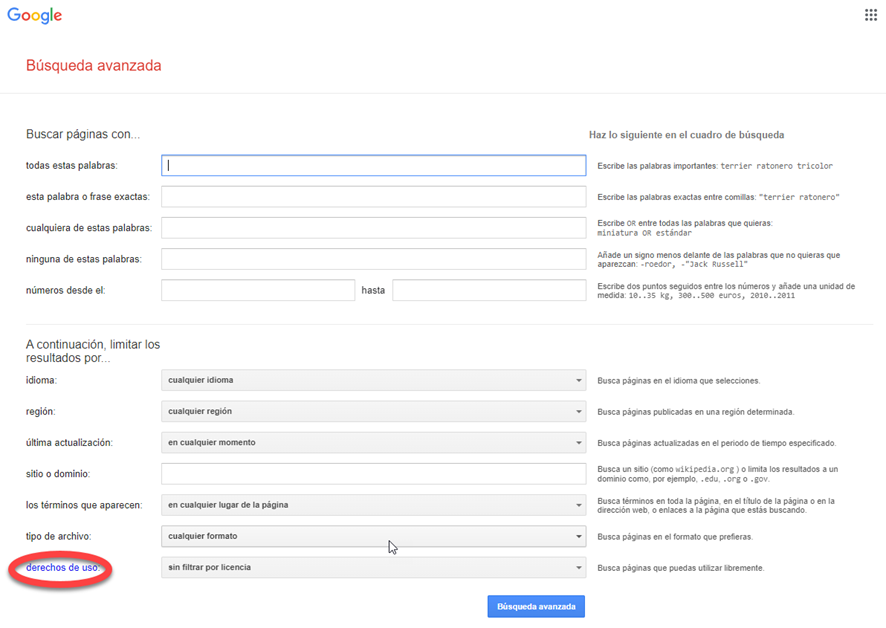Open the Google apps grid icon
Screen dimensions: 886x628
pyautogui.click(x=870, y=15)
